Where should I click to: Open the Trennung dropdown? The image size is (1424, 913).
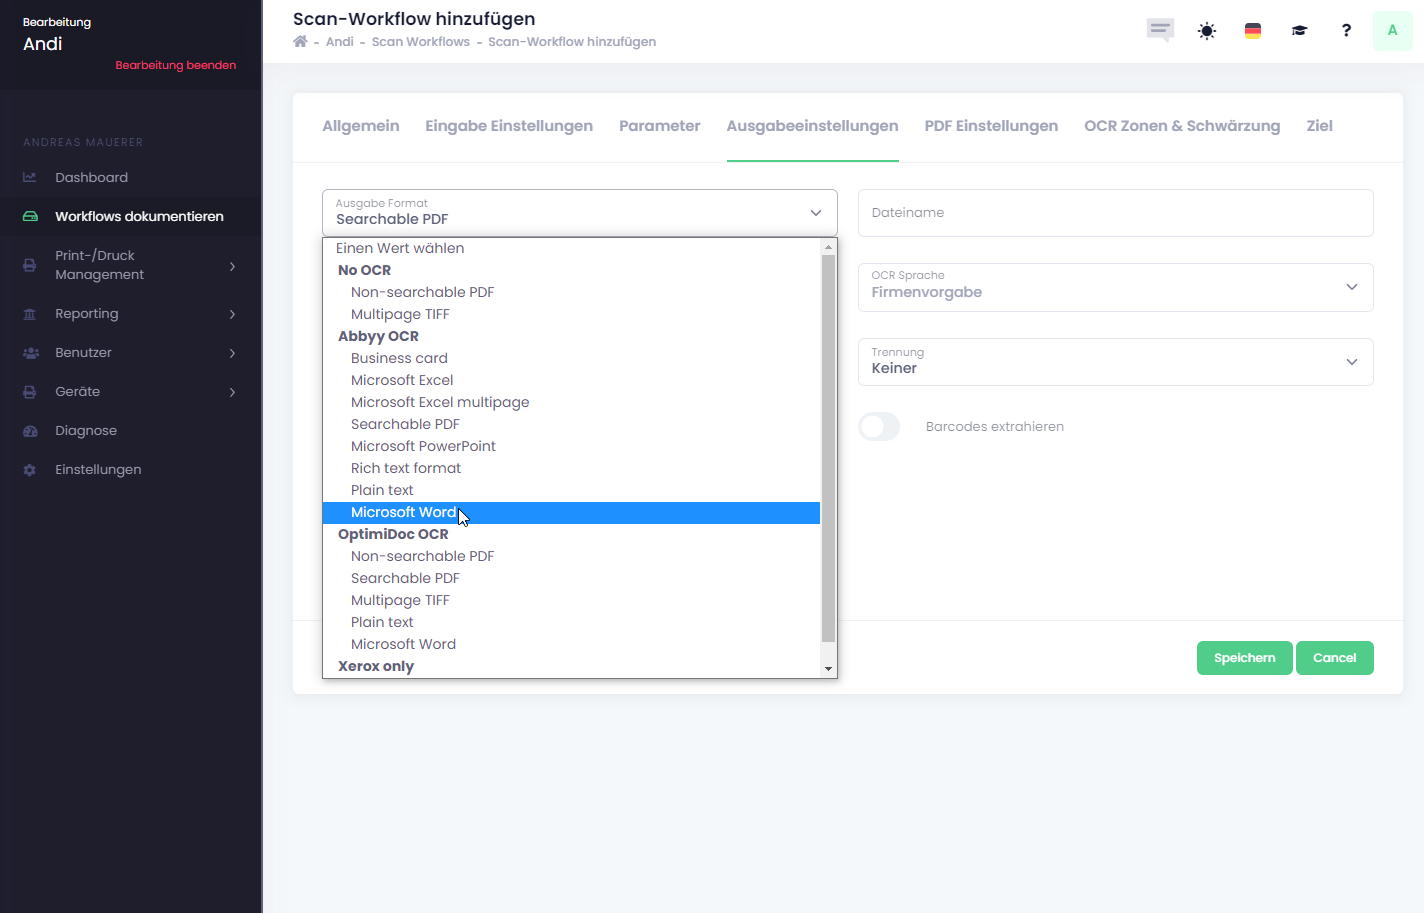point(1116,362)
